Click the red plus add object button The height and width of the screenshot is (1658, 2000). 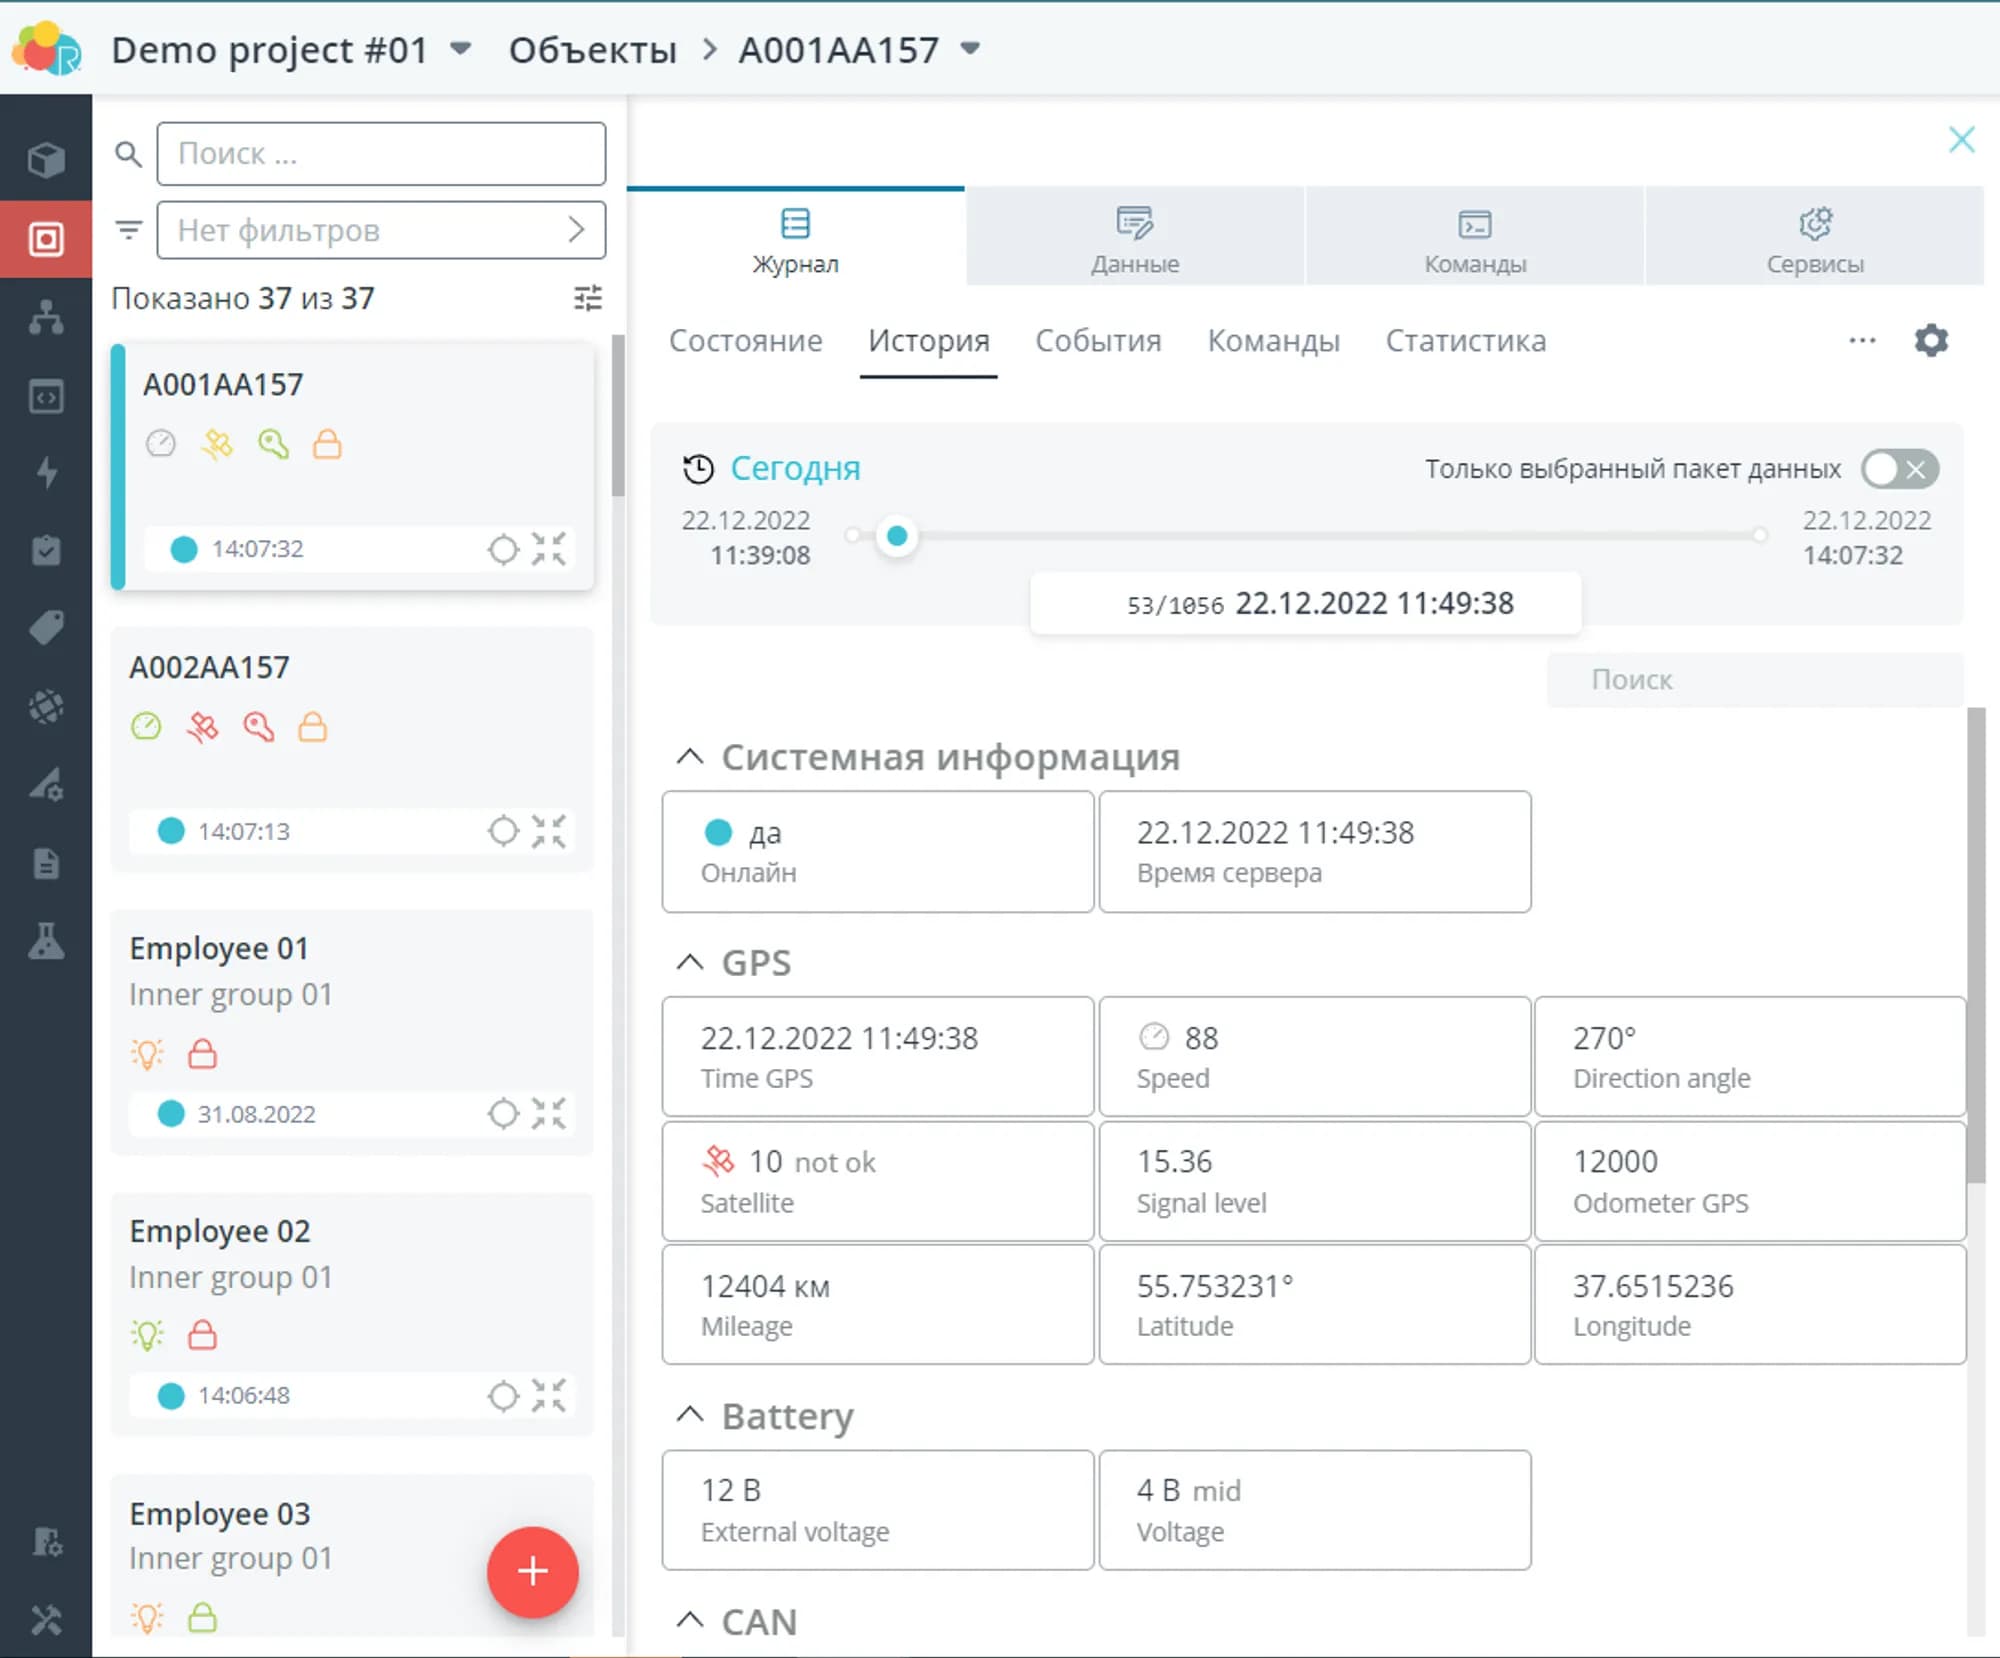(x=532, y=1571)
